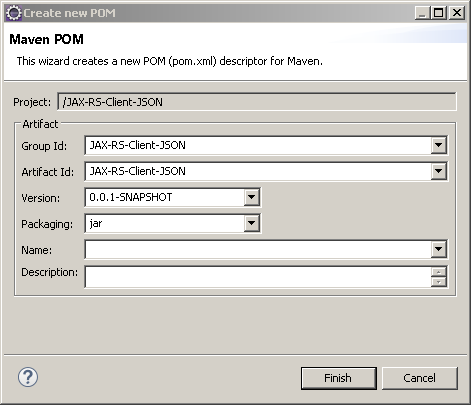The width and height of the screenshot is (471, 405).
Task: Click Description scroll up arrow
Action: pos(439,272)
